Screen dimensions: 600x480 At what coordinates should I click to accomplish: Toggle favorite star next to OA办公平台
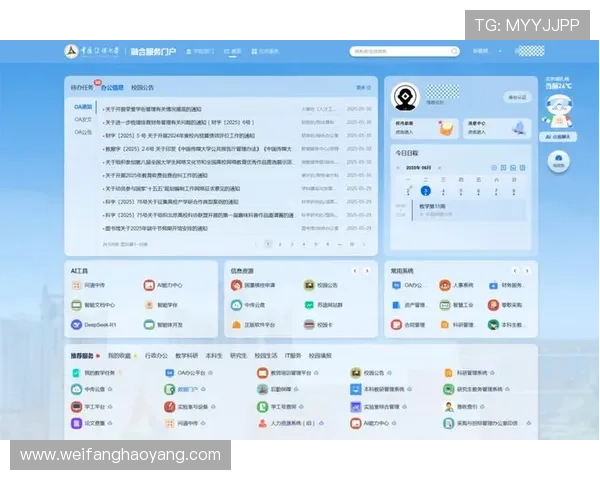click(x=210, y=372)
